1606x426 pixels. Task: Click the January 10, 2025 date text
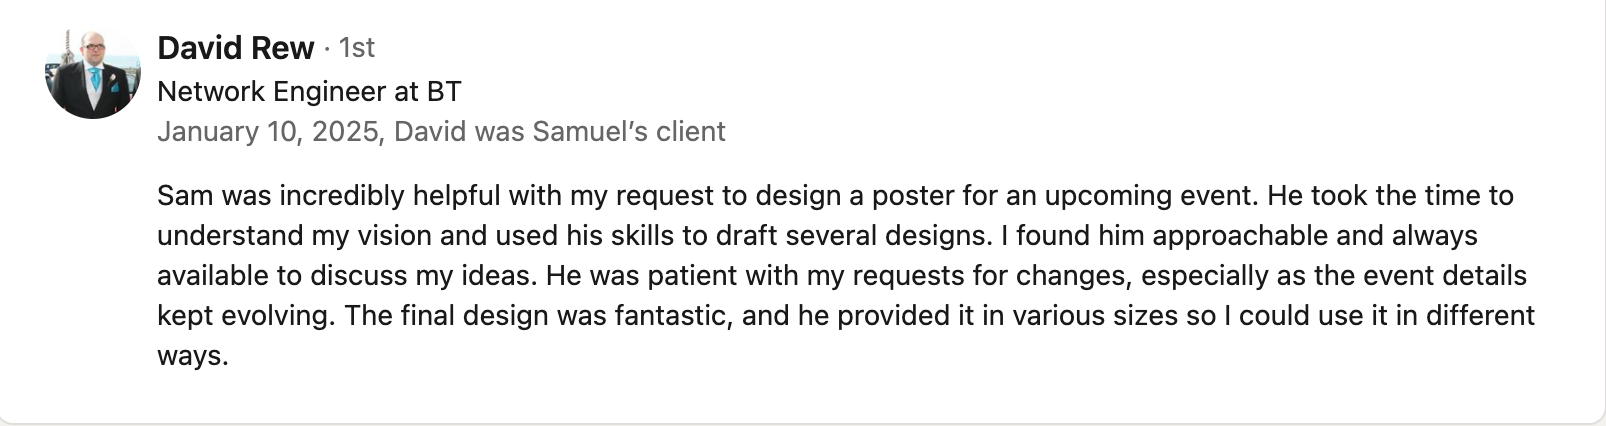[x=267, y=132]
